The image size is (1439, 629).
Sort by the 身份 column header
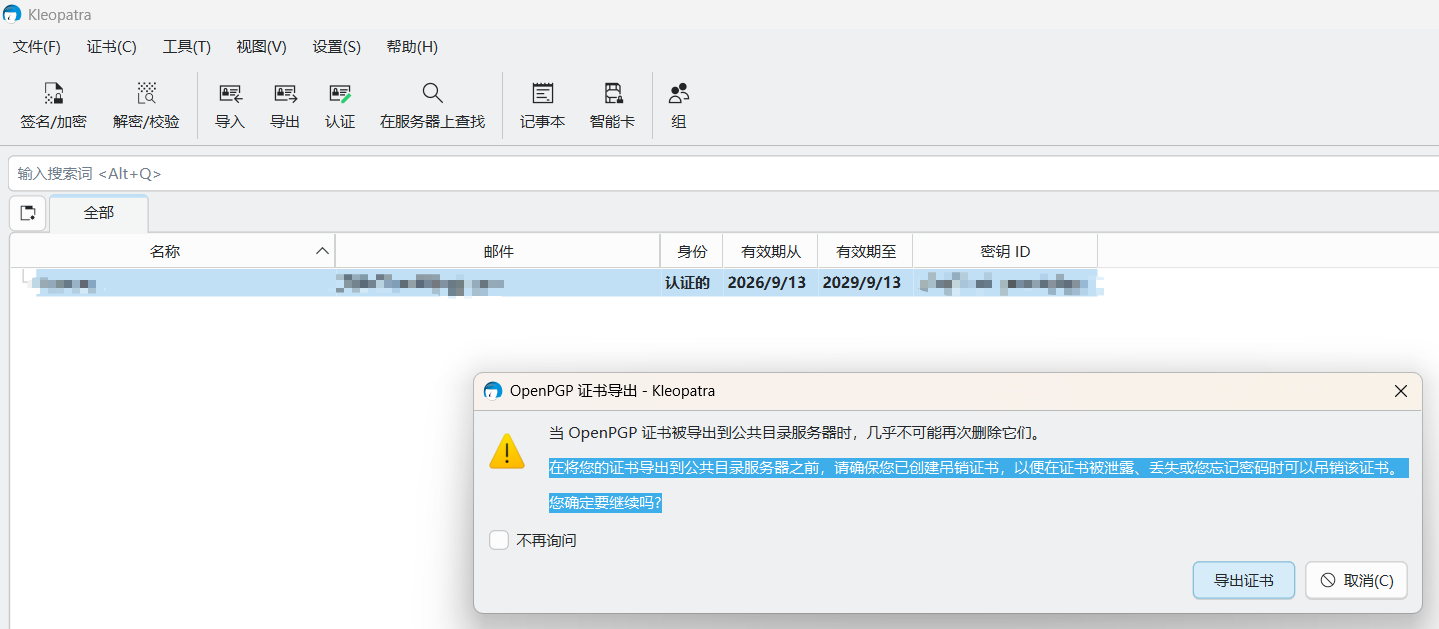point(692,251)
